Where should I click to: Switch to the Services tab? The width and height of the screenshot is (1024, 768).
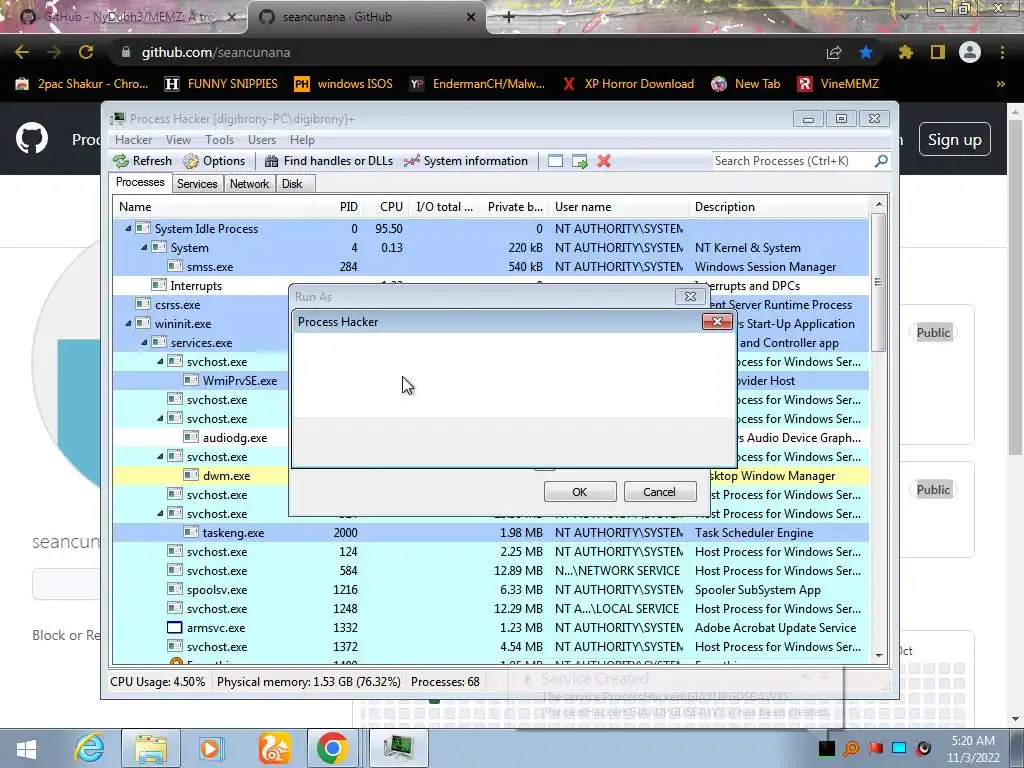197,184
